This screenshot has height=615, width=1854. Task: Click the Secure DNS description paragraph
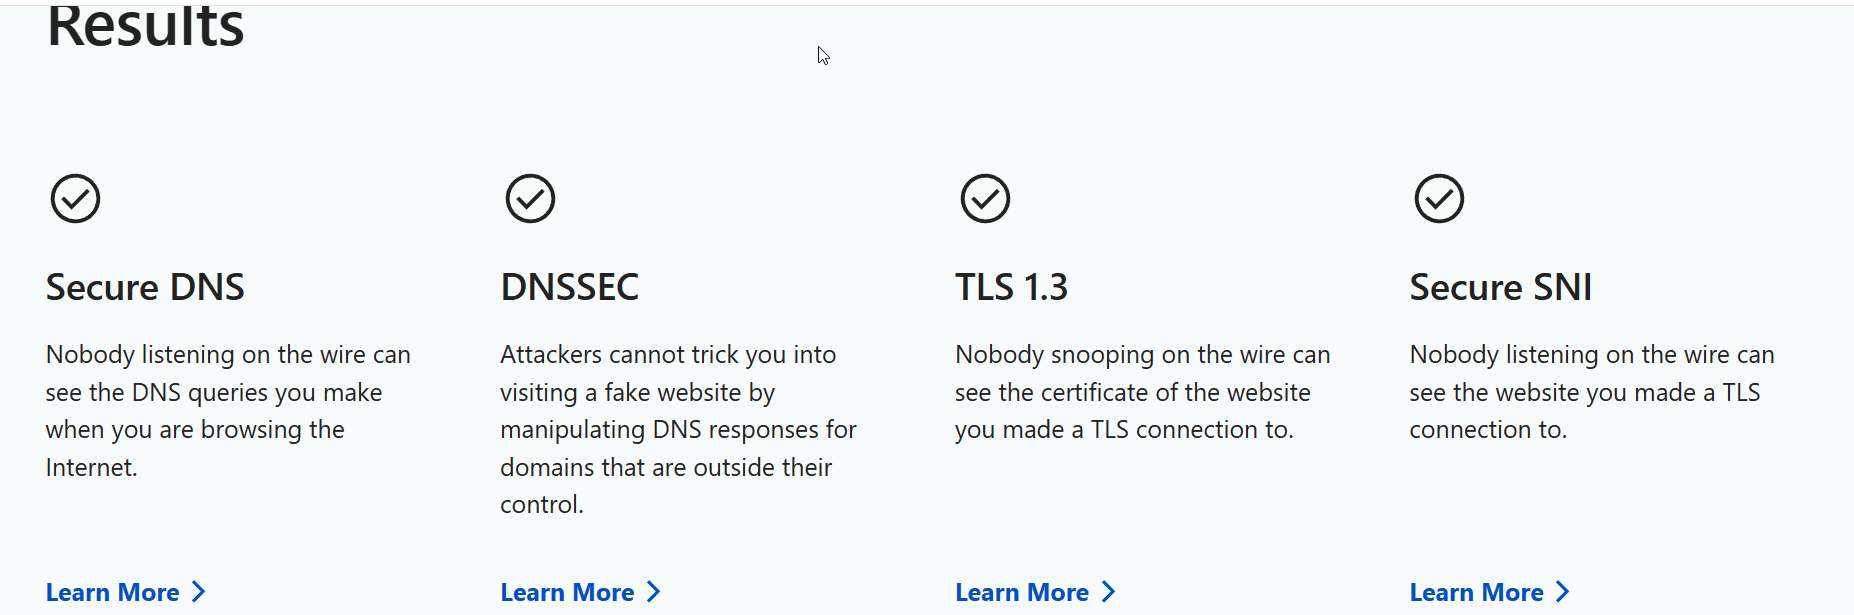[228, 411]
